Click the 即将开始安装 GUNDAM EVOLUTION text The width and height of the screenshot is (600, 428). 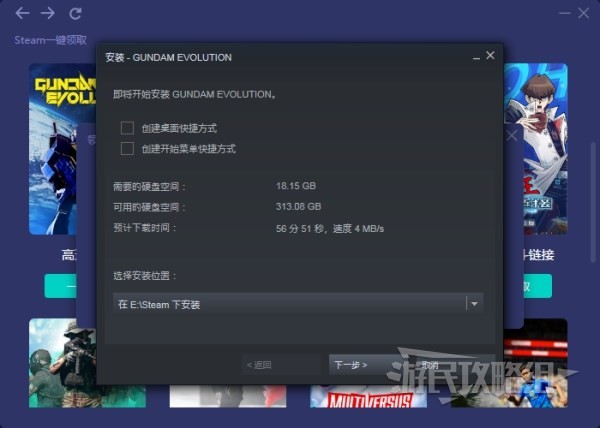tap(194, 94)
